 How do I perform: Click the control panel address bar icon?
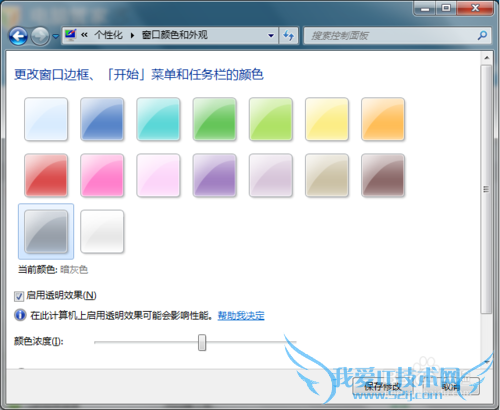[71, 35]
